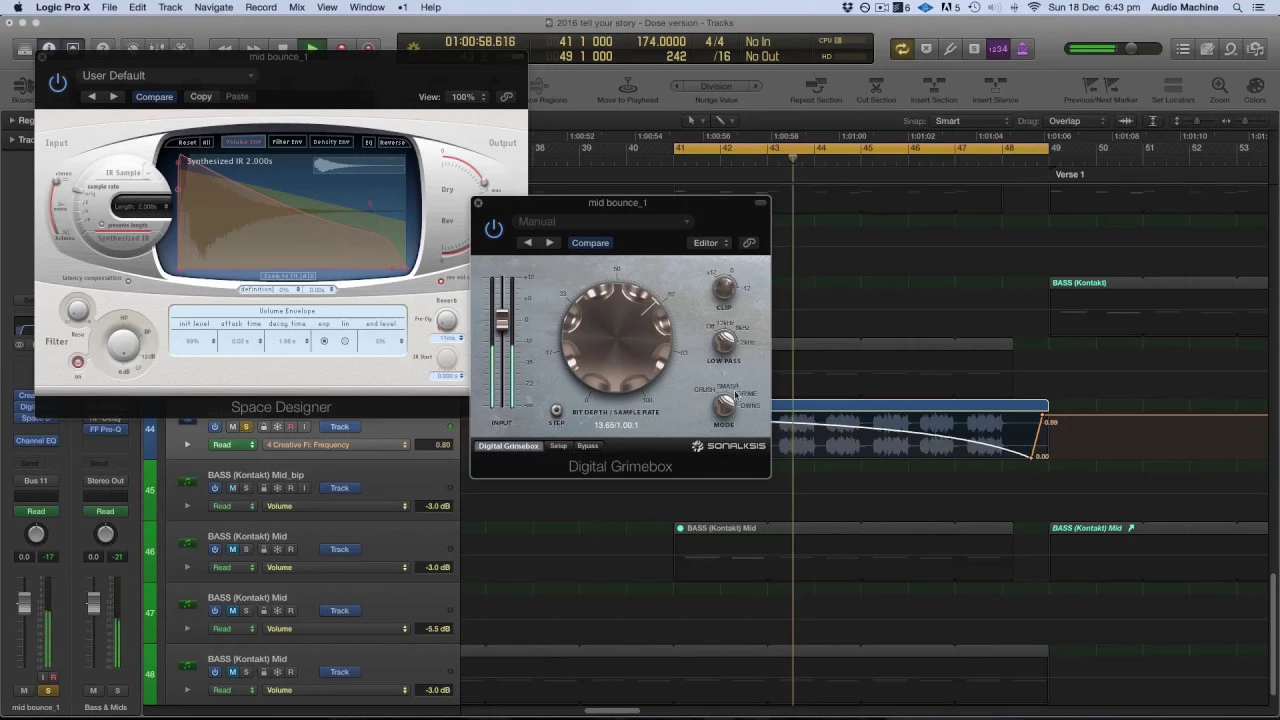Toggle the Solo button in the control bar
Screen dimensions: 1280x720
(x=974, y=49)
